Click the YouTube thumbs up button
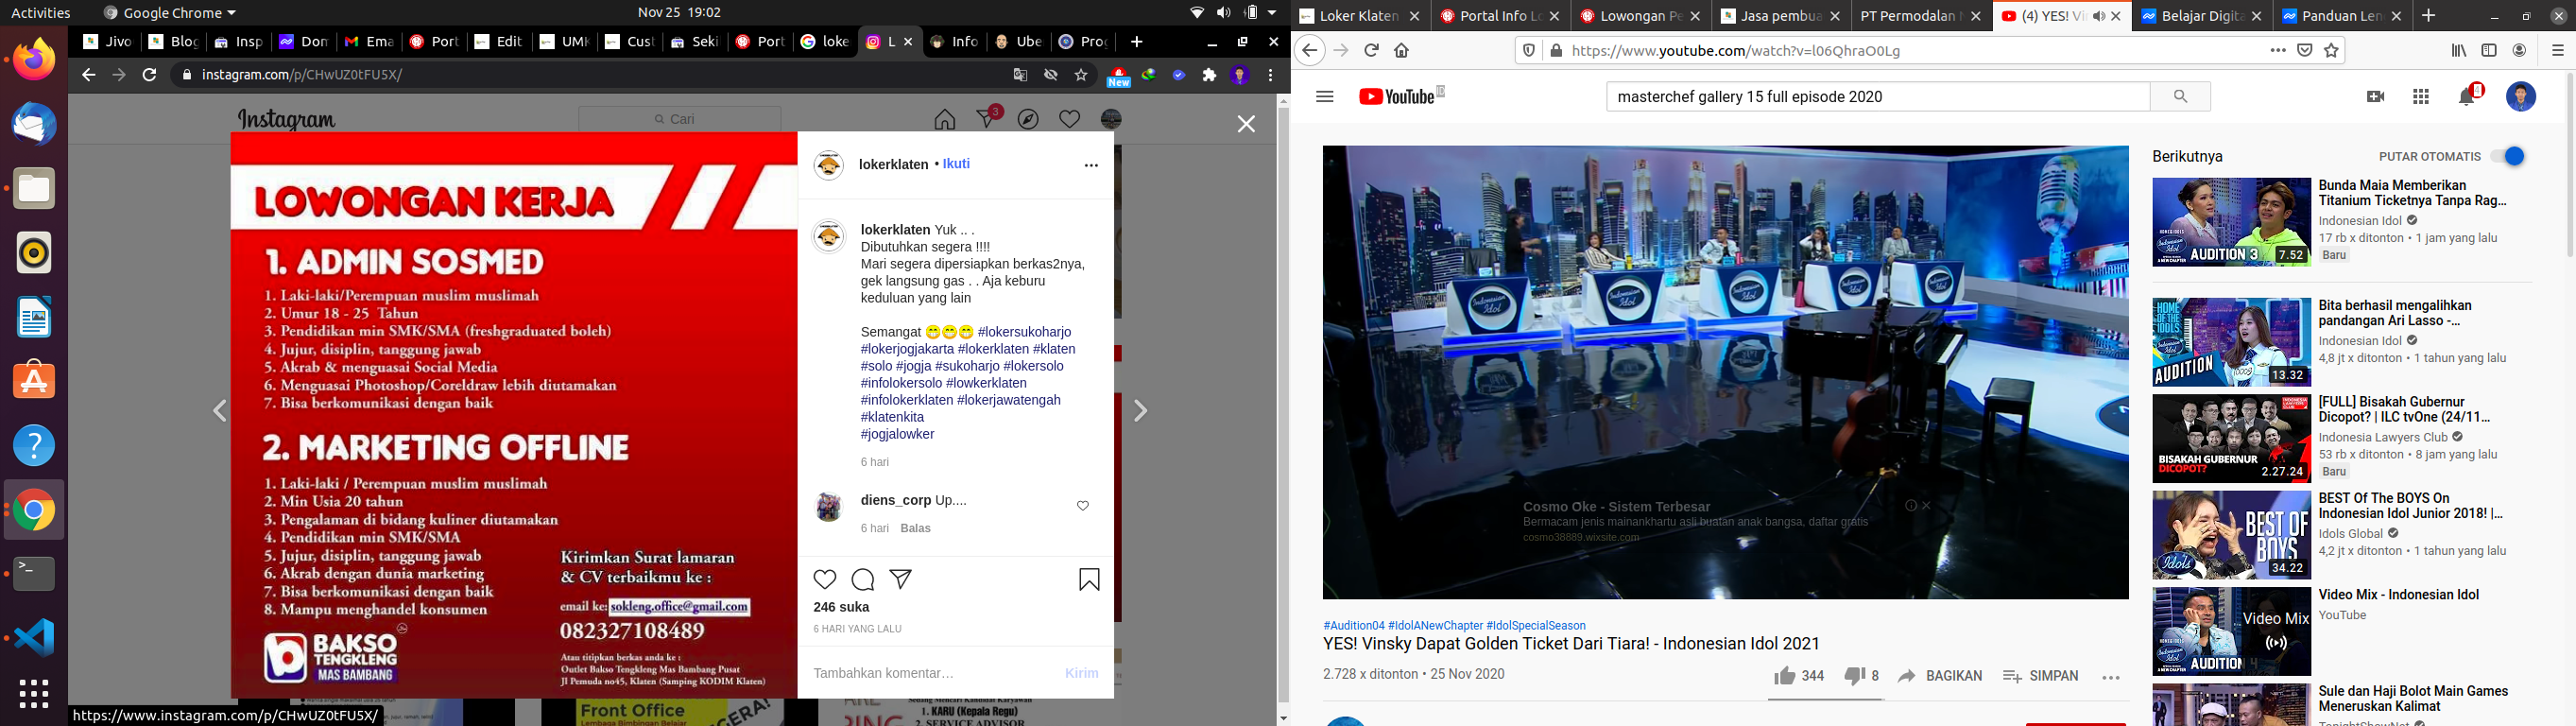The width and height of the screenshot is (2576, 726). click(x=1784, y=677)
